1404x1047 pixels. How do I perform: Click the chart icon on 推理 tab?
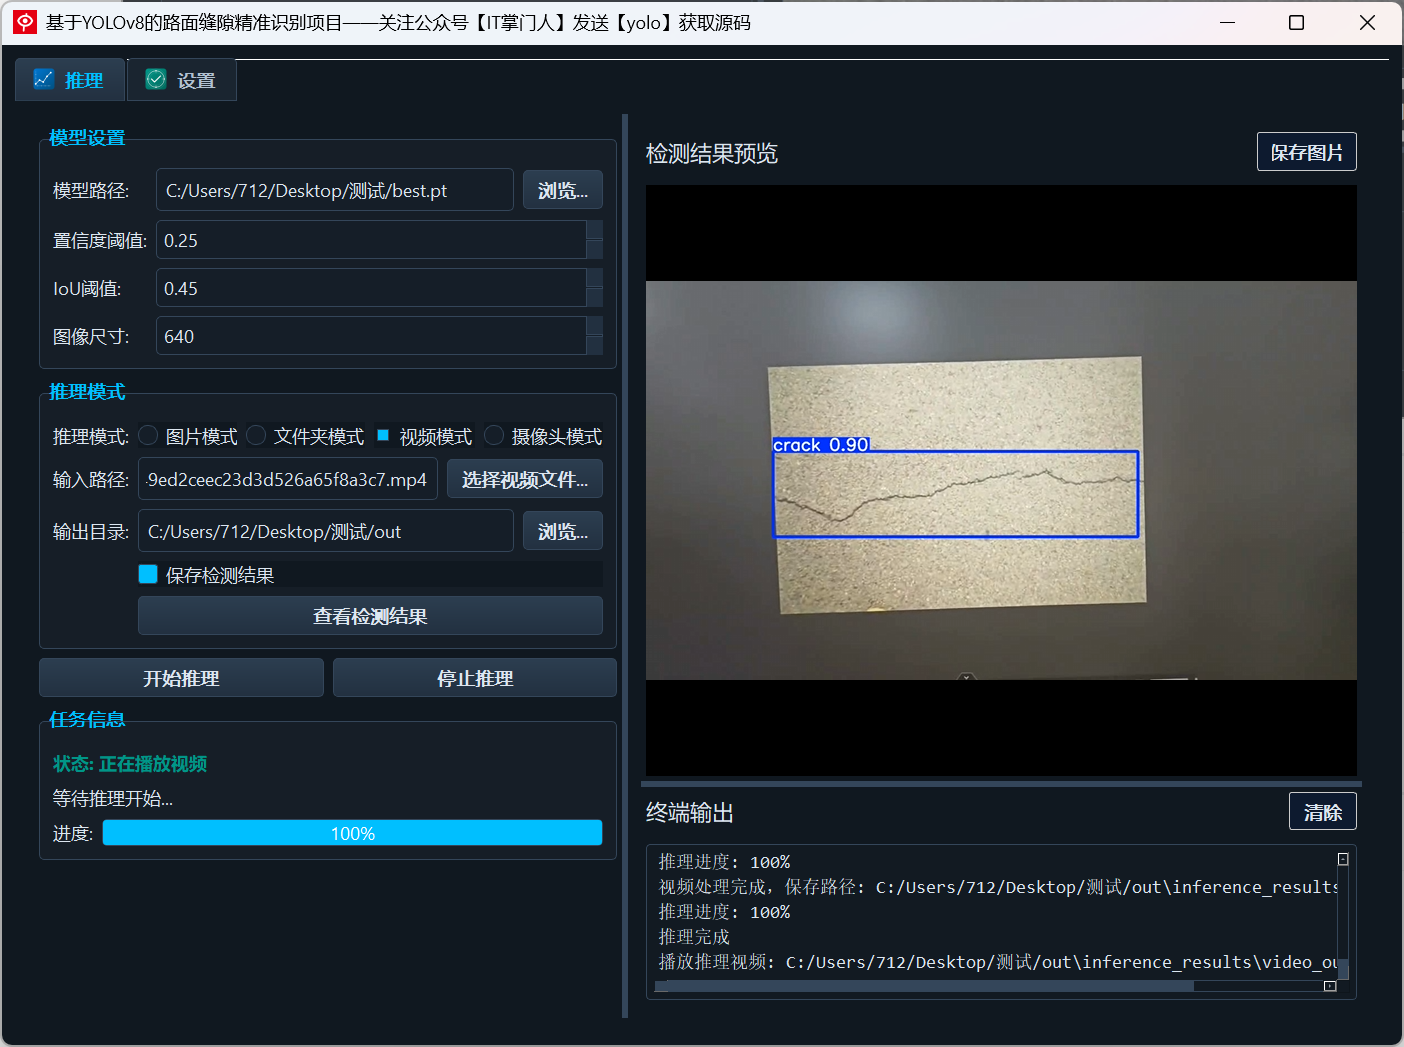point(44,79)
